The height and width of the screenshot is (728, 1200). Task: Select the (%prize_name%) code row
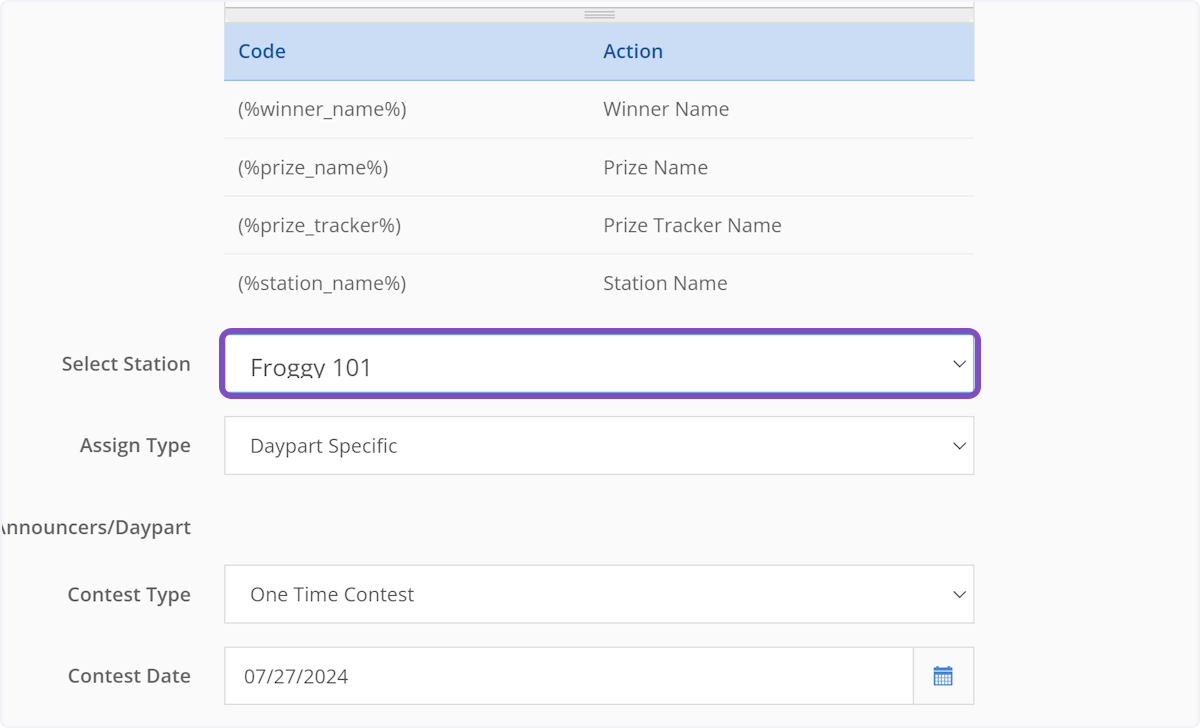(313, 167)
